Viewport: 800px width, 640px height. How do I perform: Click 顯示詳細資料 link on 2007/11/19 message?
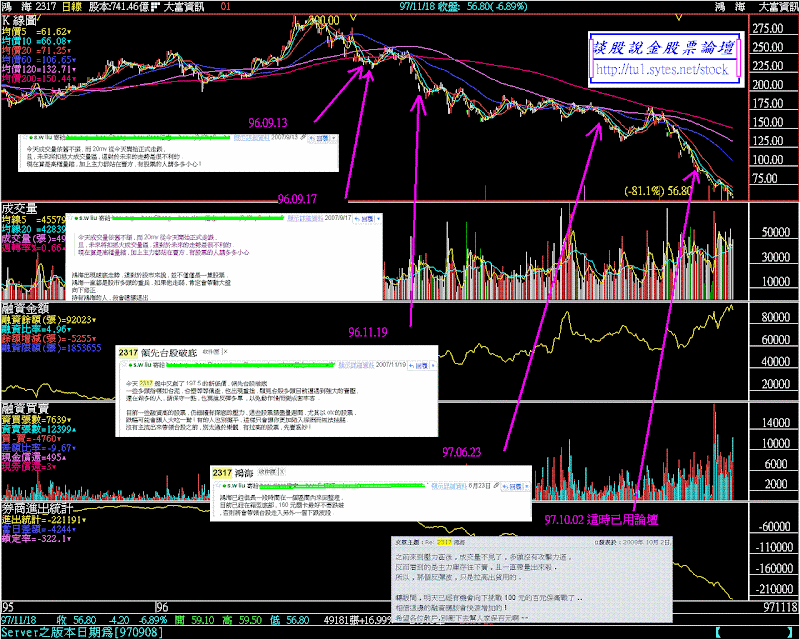(x=357, y=365)
